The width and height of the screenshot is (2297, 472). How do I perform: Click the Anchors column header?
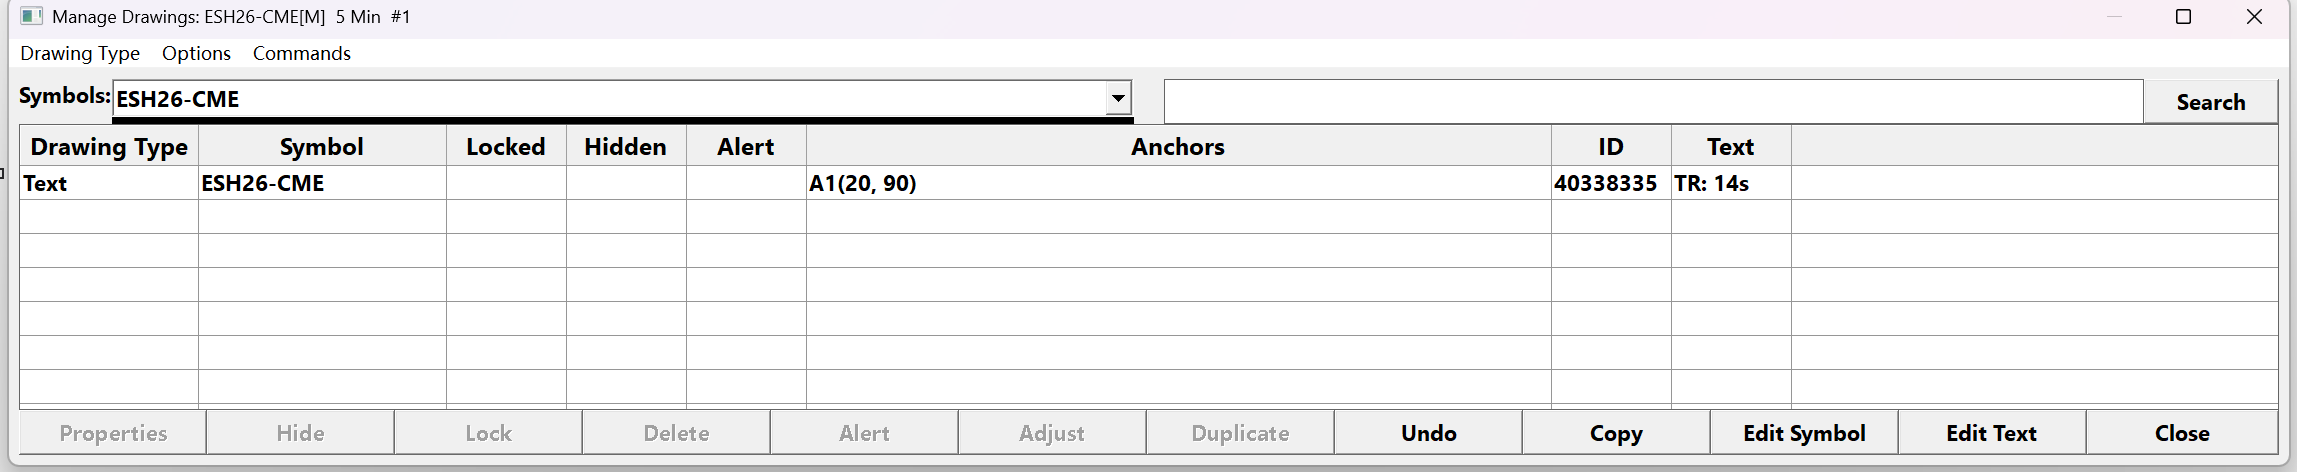[1178, 147]
